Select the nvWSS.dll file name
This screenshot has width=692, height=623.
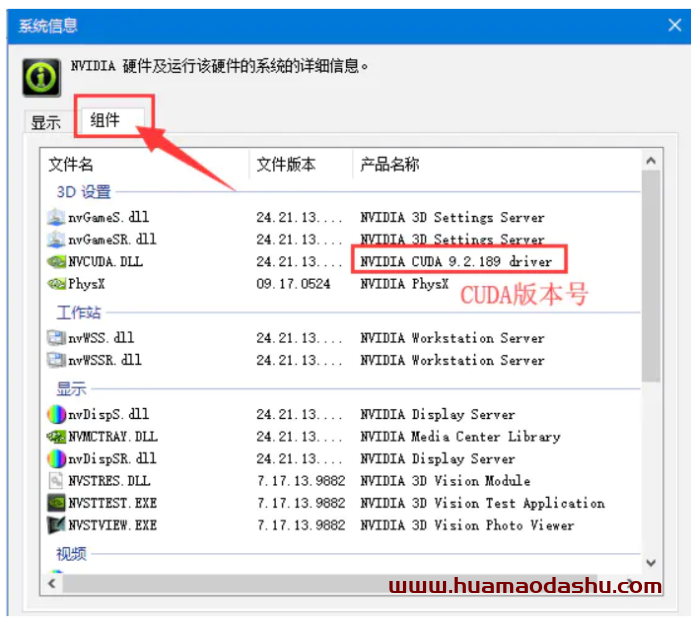click(x=101, y=338)
